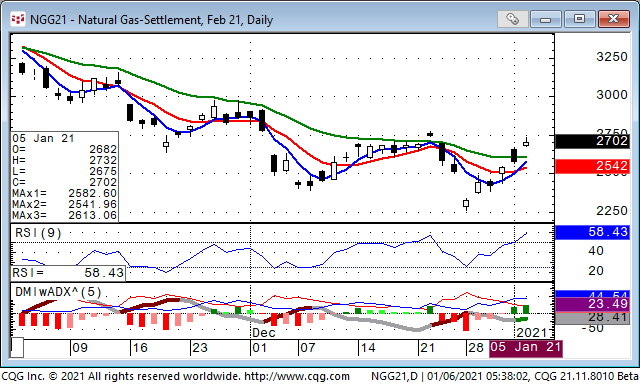Click the latest candlestick for 05 Jan
The width and height of the screenshot is (640, 384).
[526, 142]
